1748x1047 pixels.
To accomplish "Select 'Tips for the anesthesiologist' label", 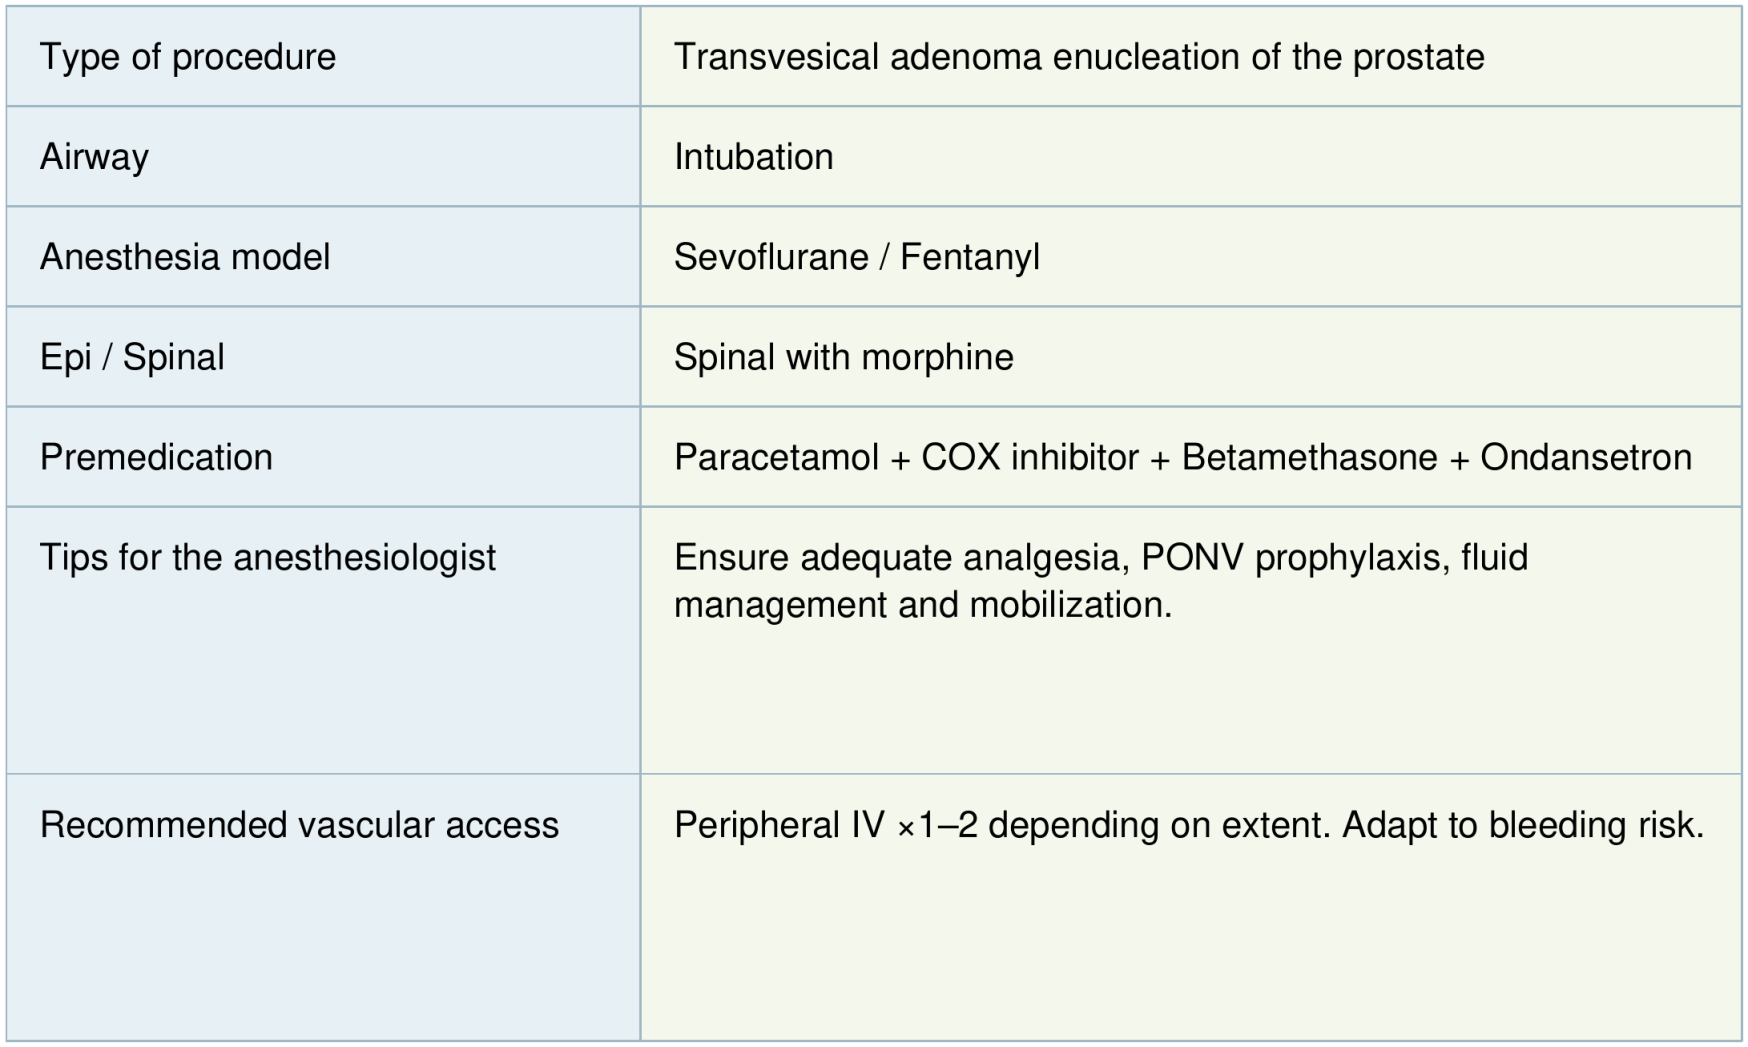I will point(267,557).
